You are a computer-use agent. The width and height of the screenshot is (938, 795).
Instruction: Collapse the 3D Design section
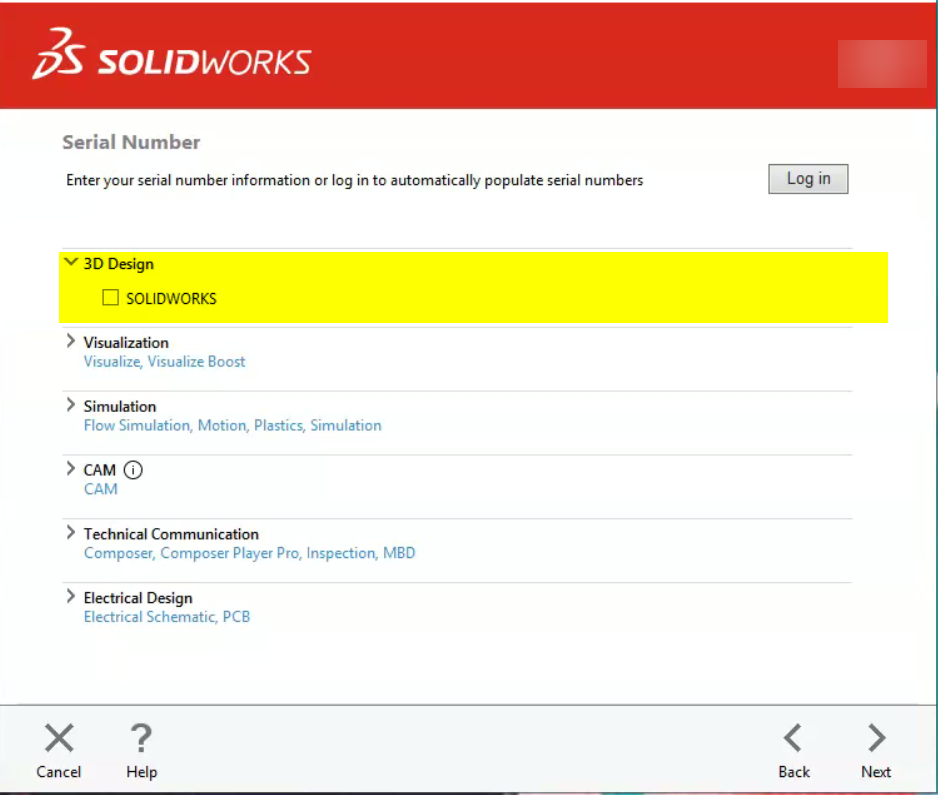71,262
